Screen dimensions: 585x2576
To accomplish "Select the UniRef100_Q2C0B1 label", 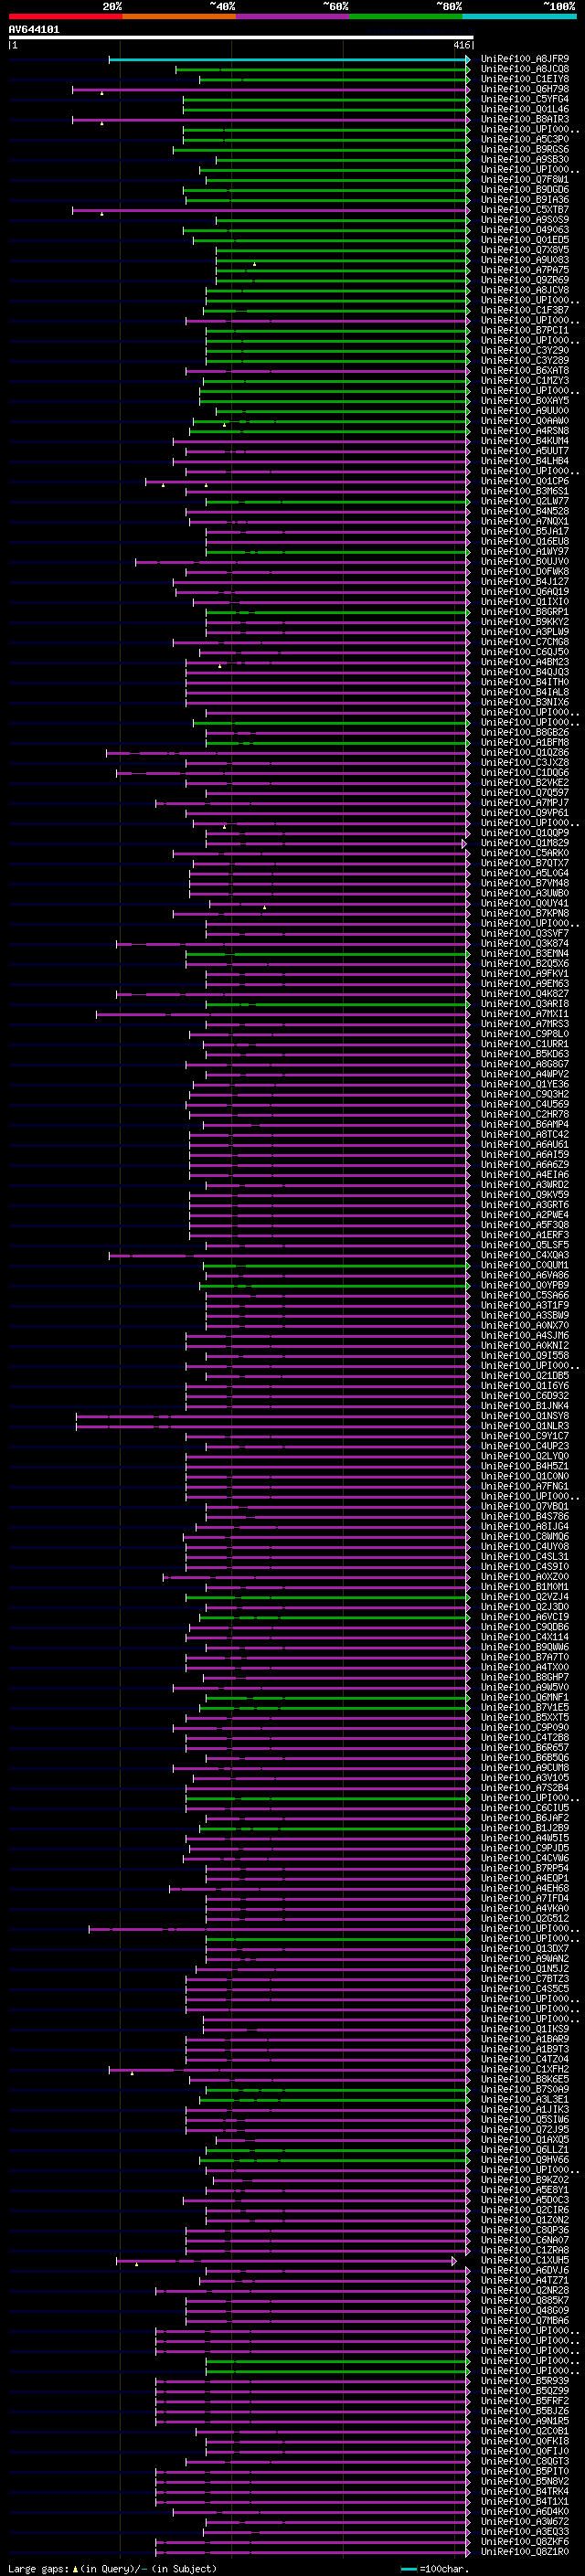I will click(525, 2431).
